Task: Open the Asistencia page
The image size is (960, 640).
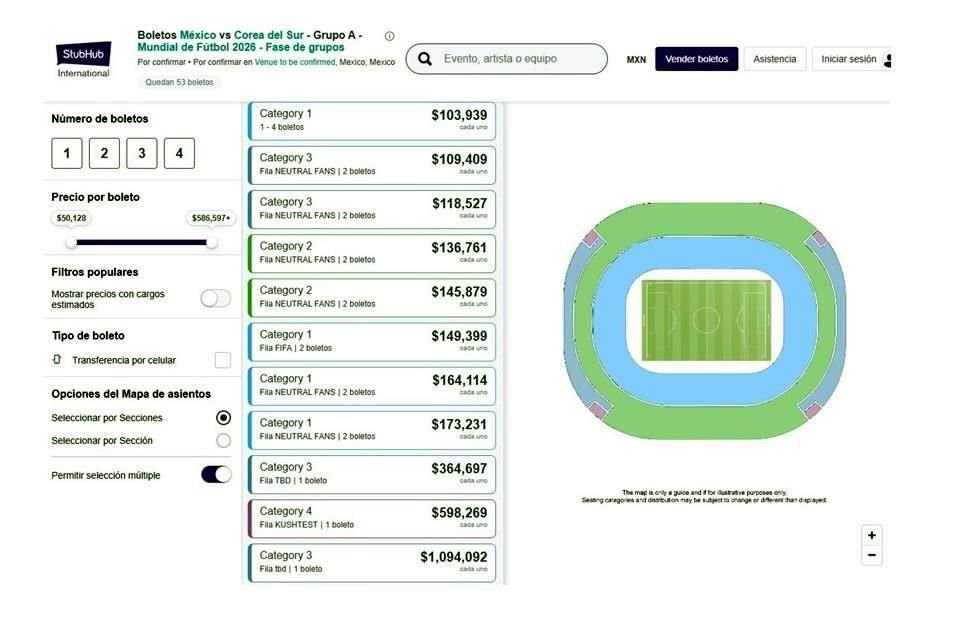Action: point(775,59)
